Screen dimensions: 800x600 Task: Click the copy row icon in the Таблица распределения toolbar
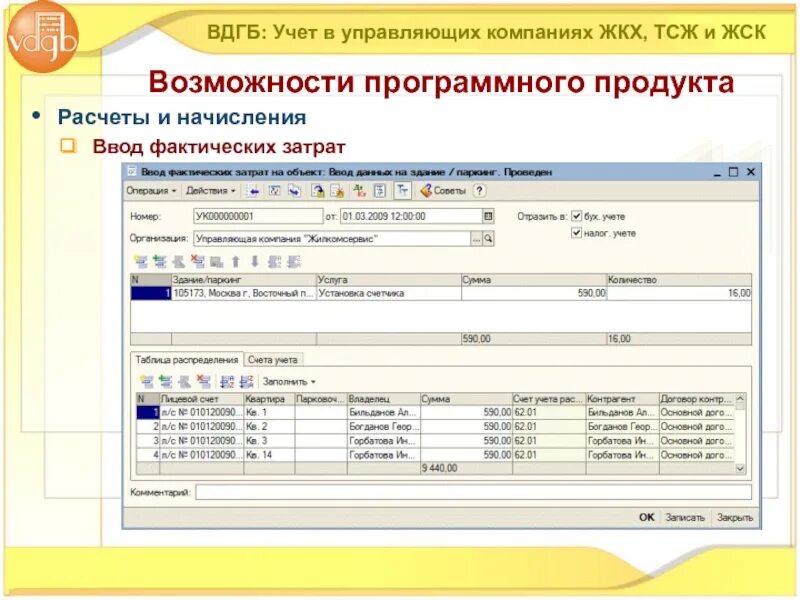[x=165, y=381]
